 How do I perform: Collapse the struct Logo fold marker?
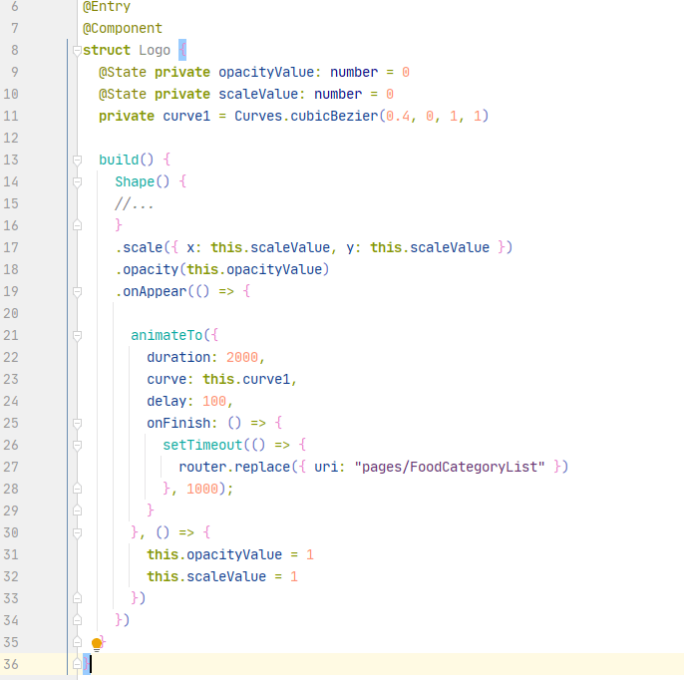coord(77,51)
